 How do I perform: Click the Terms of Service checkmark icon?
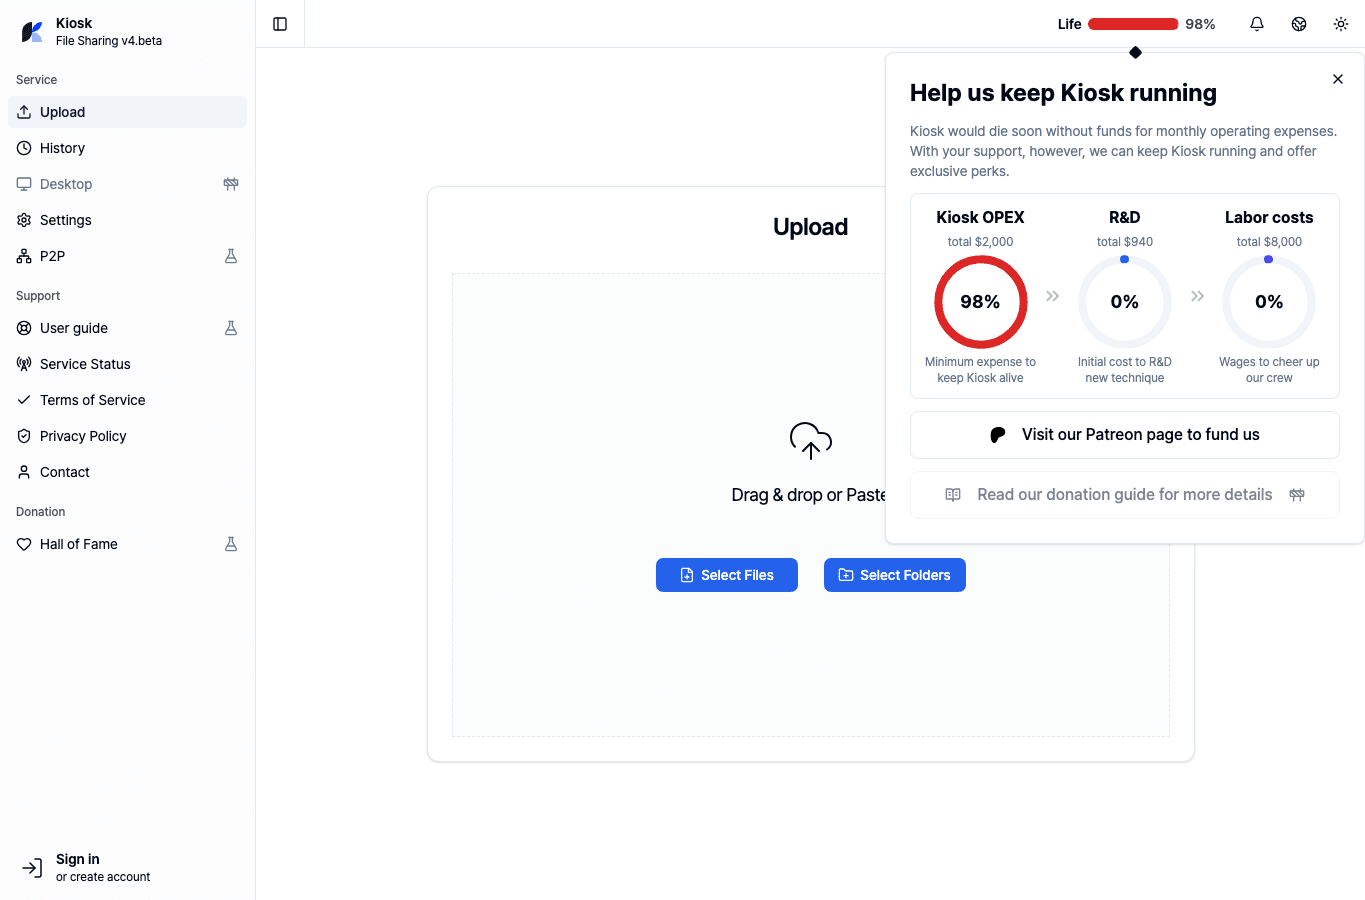coord(24,400)
